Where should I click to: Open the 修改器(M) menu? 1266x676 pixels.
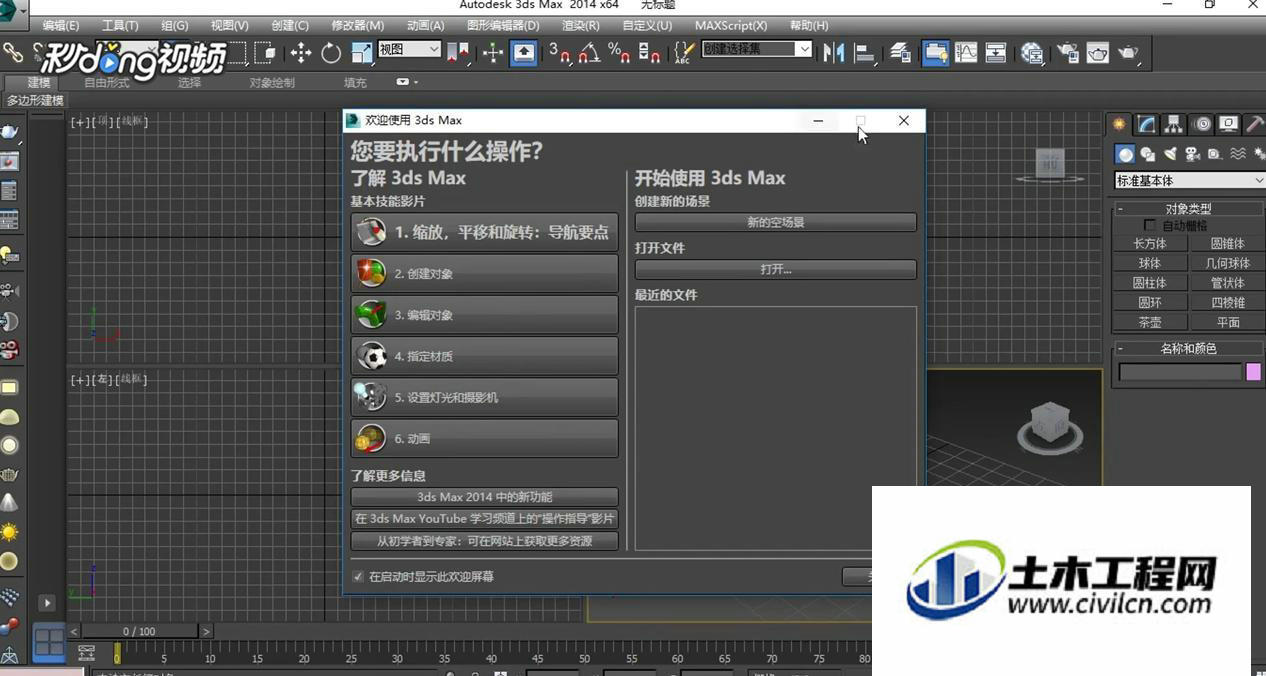point(357,25)
